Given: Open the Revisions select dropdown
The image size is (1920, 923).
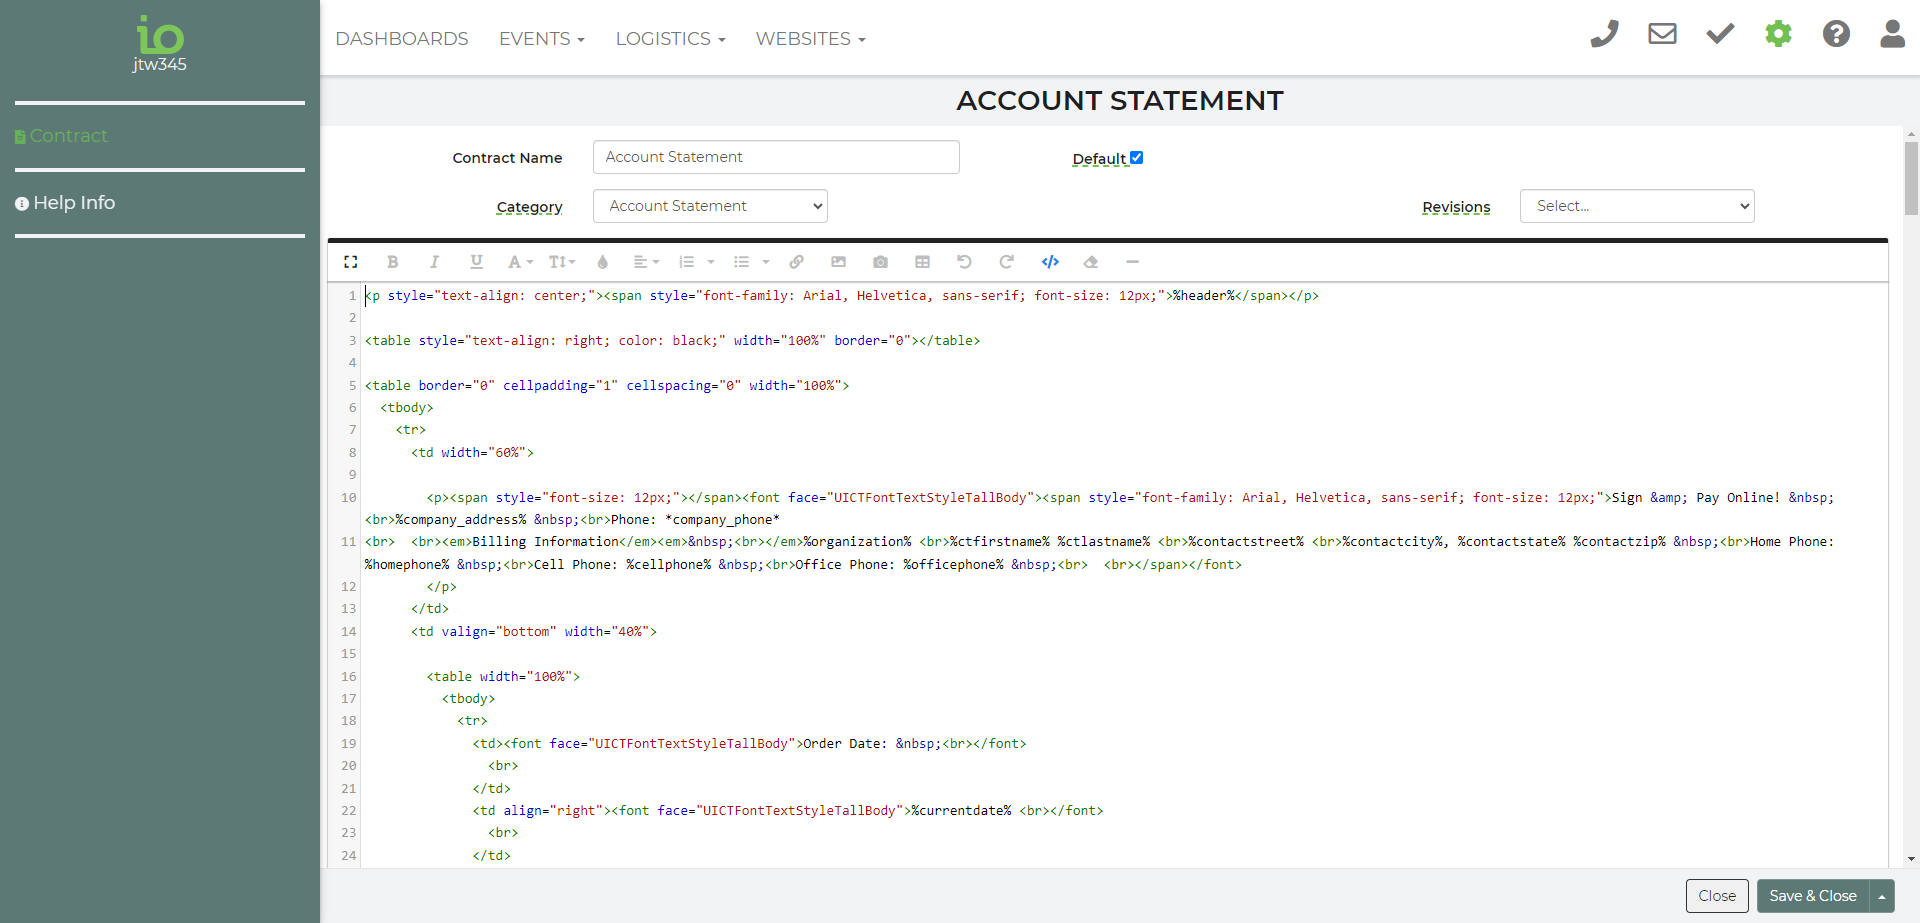Looking at the screenshot, I should (1636, 206).
